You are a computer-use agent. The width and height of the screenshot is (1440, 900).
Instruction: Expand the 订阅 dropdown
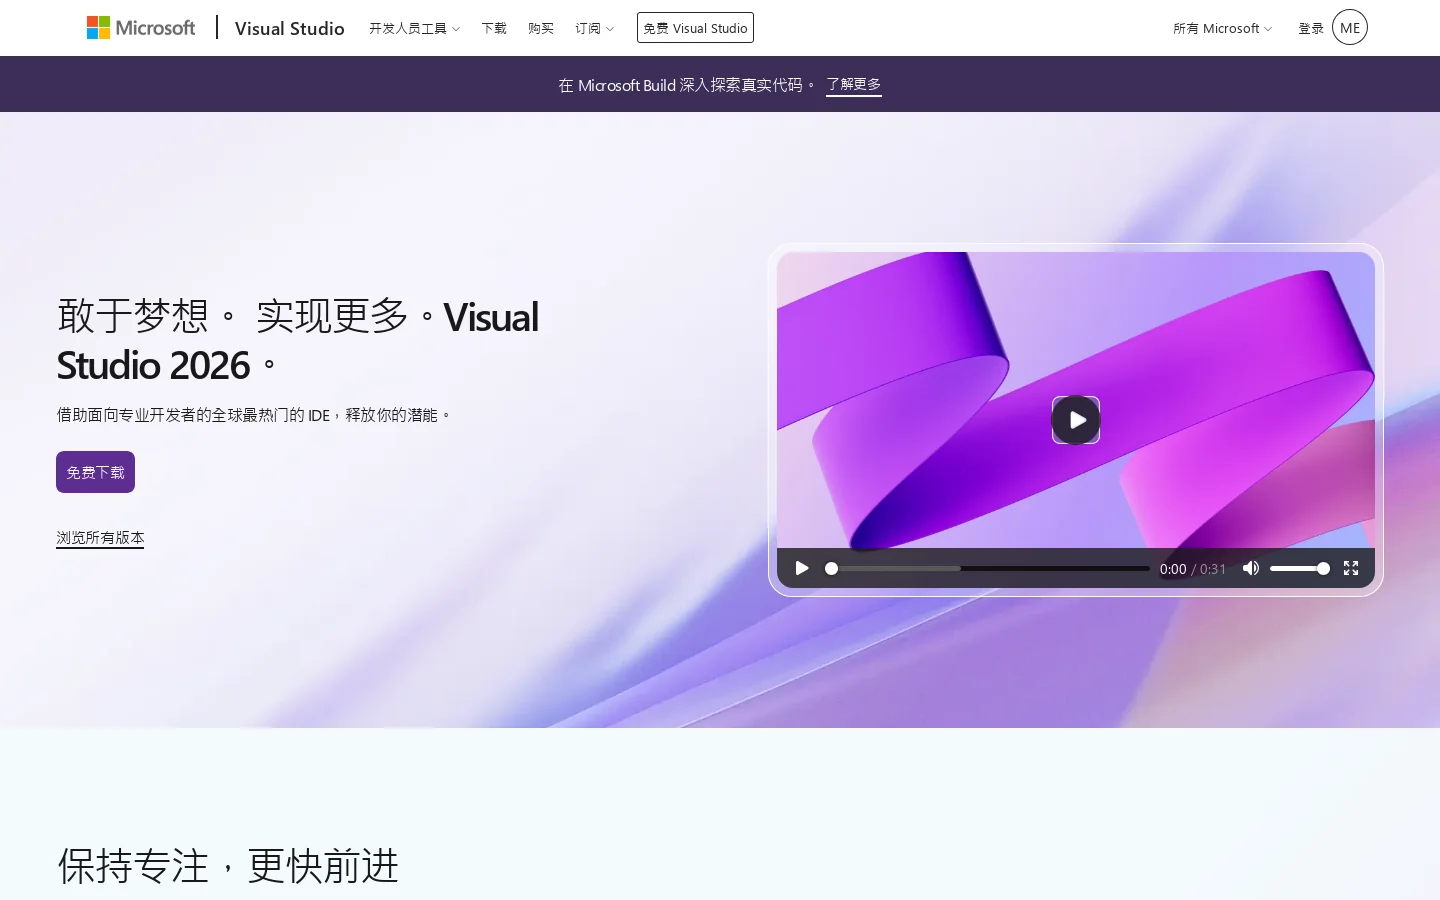coord(595,28)
